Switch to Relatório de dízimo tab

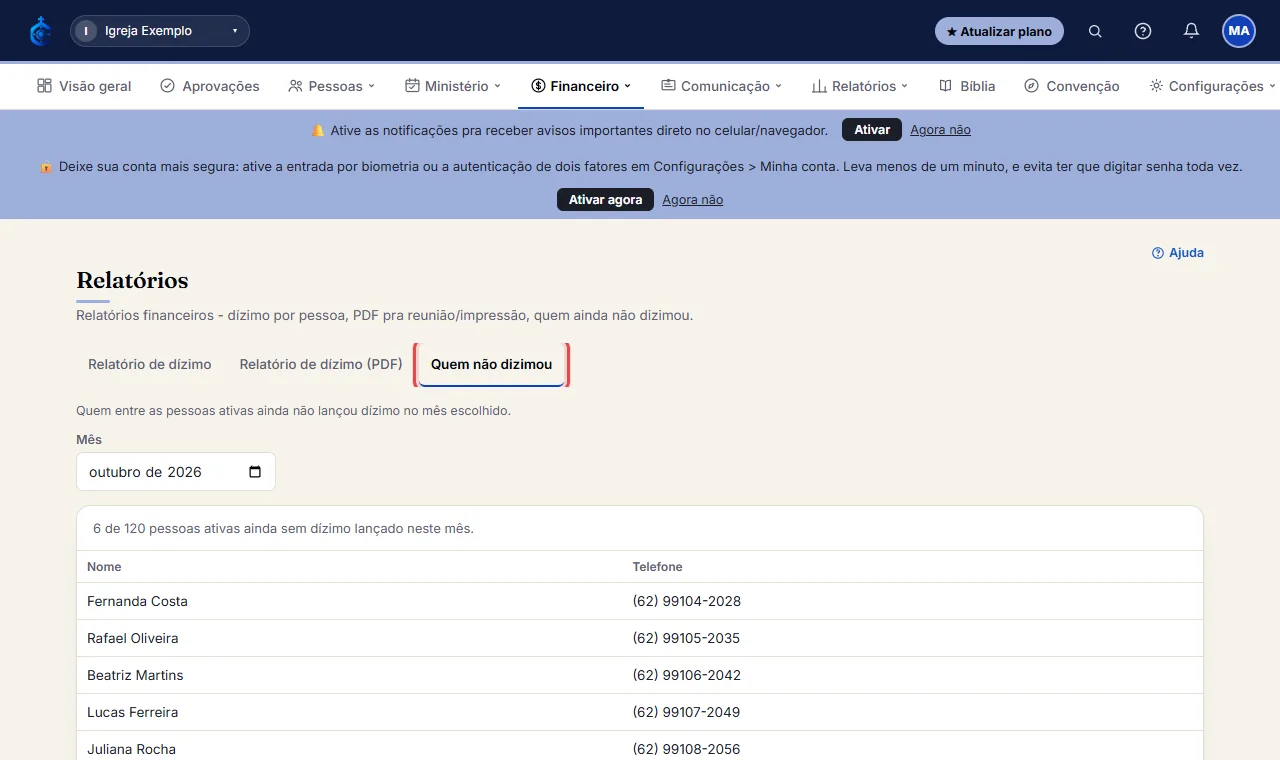click(150, 365)
